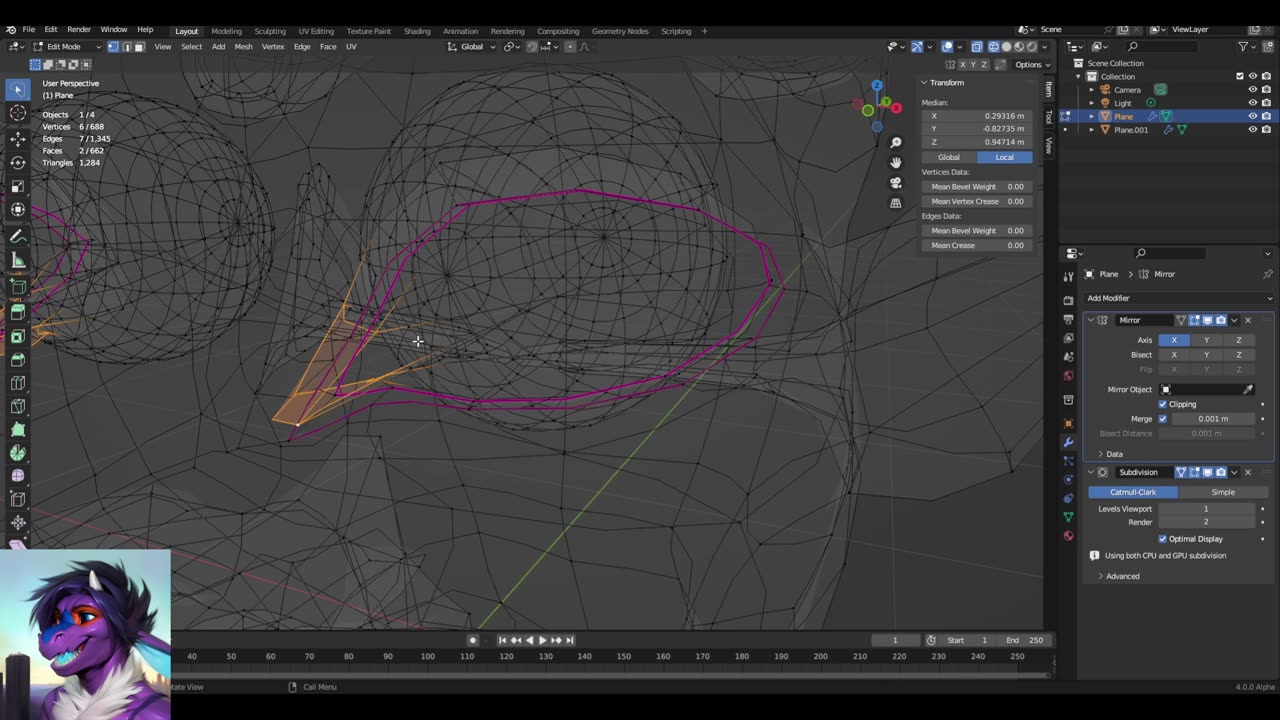Choose Simple subdivision type
Image resolution: width=1280 pixels, height=720 pixels.
point(1223,492)
